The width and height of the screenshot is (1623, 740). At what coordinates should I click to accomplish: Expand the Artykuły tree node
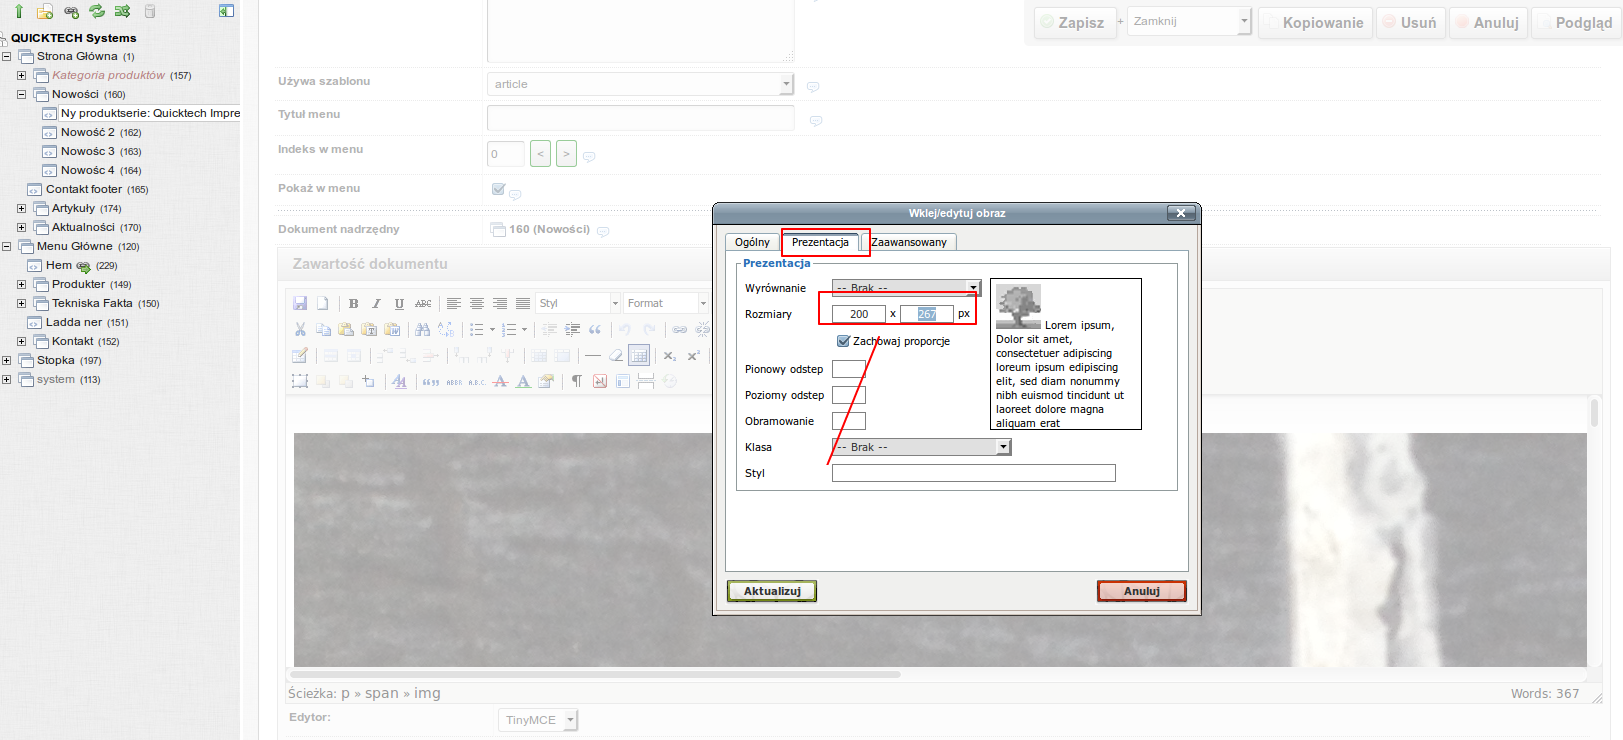(x=21, y=208)
